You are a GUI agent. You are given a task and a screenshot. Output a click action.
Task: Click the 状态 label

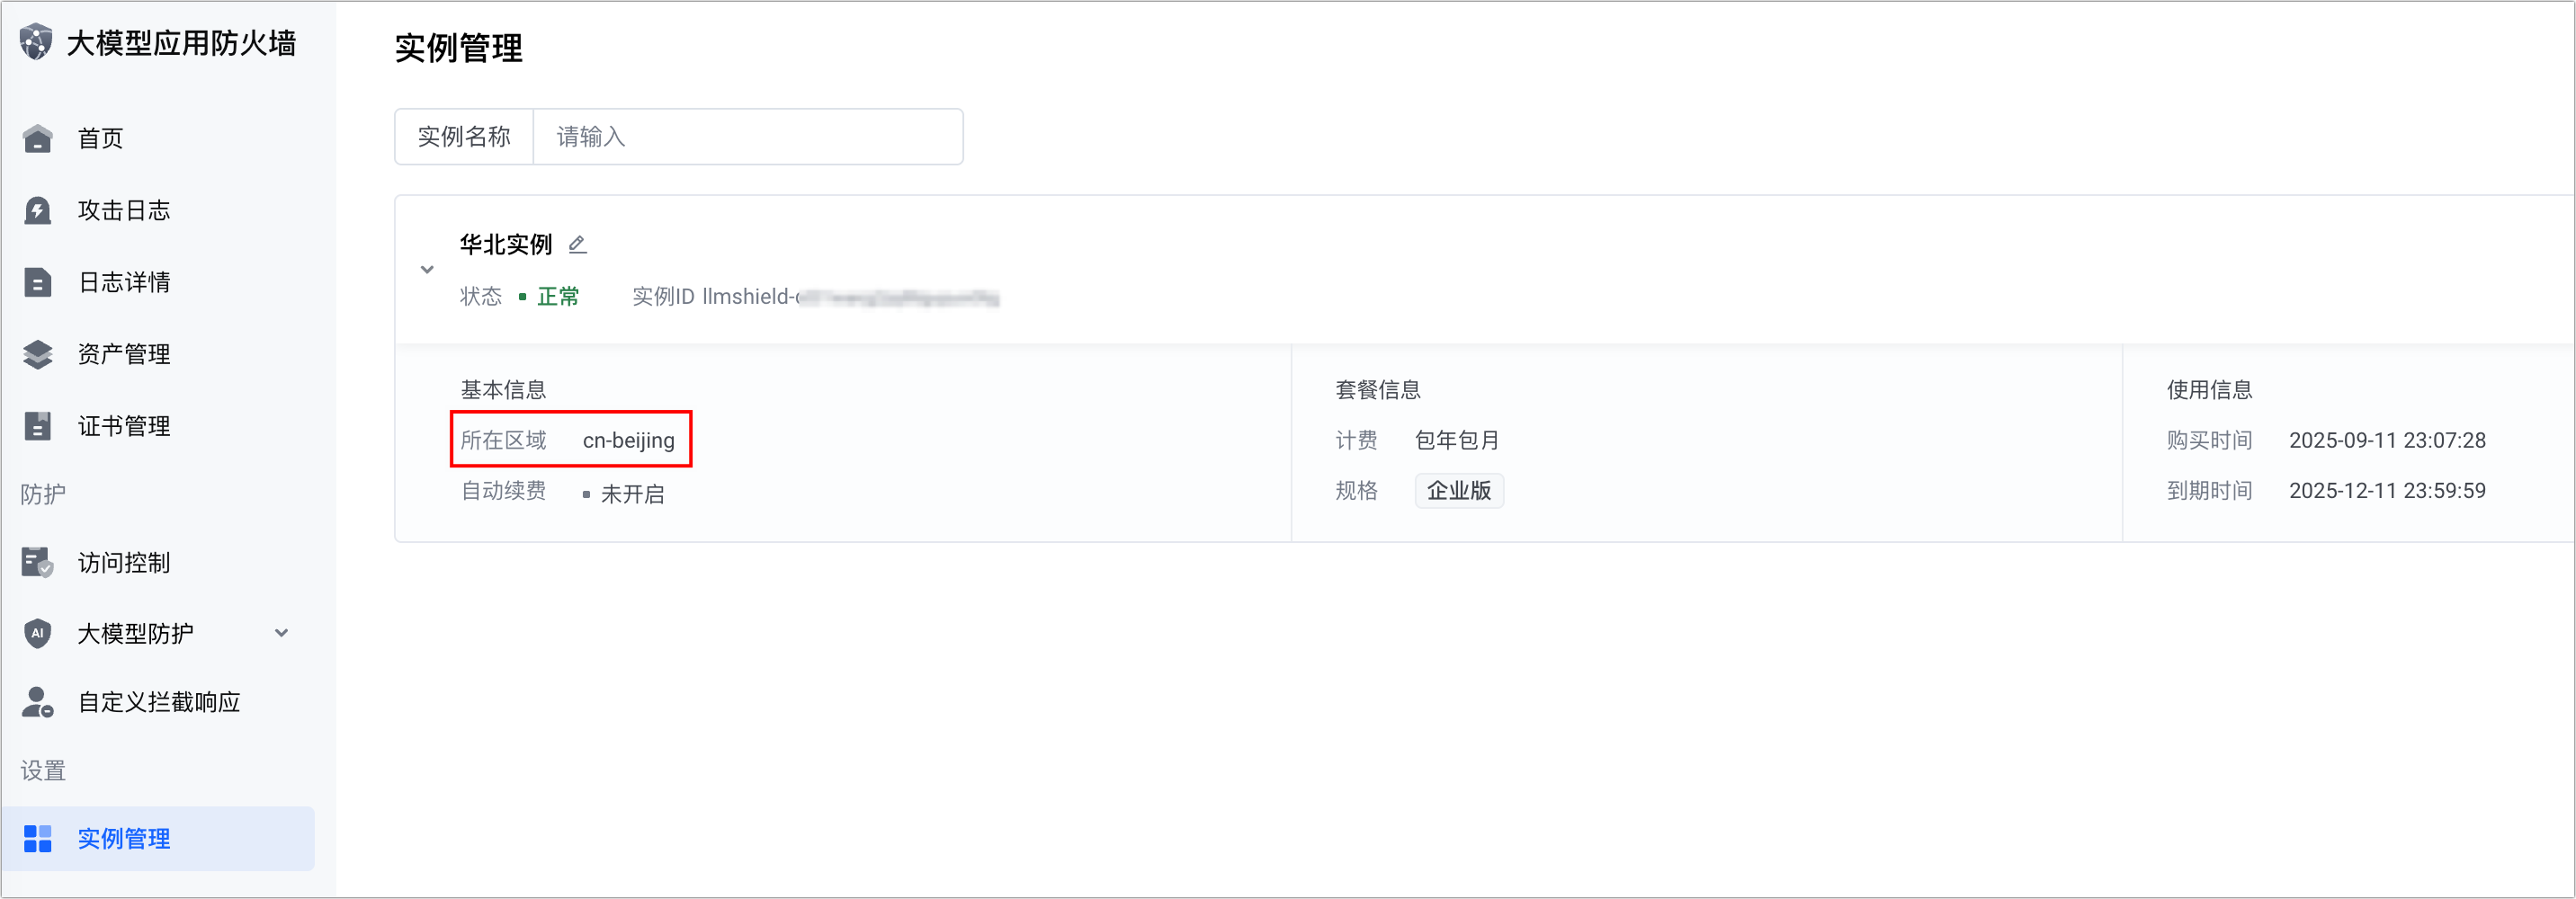point(481,296)
